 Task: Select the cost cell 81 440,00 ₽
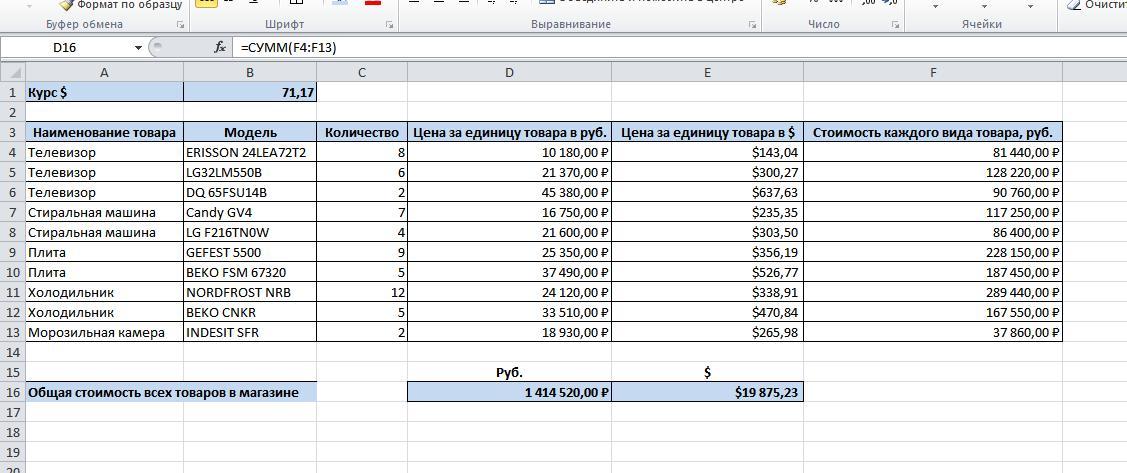pos(933,152)
